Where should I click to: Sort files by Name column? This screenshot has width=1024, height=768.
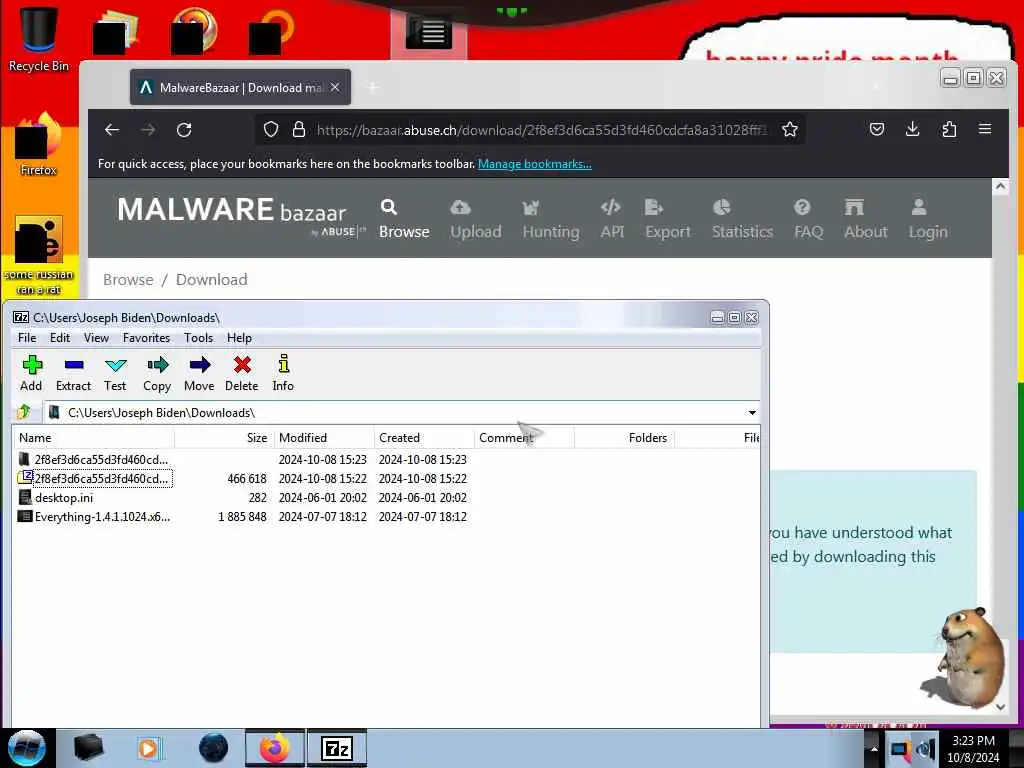pyautogui.click(x=93, y=438)
